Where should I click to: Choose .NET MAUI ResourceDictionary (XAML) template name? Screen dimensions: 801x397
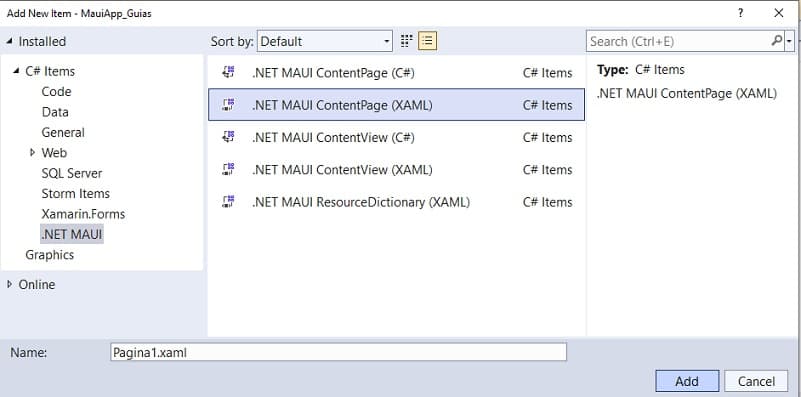(361, 202)
